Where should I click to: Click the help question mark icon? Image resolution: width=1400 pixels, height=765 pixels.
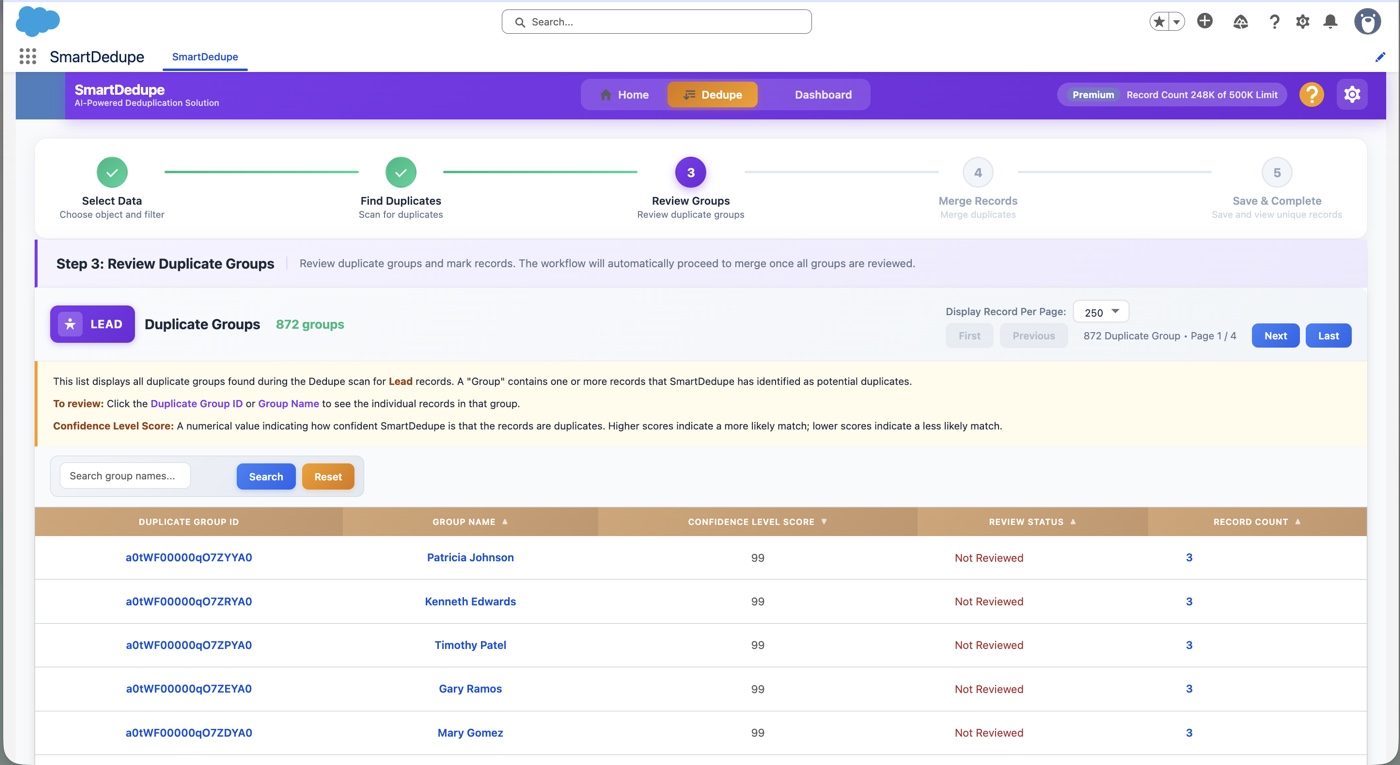[1273, 20]
